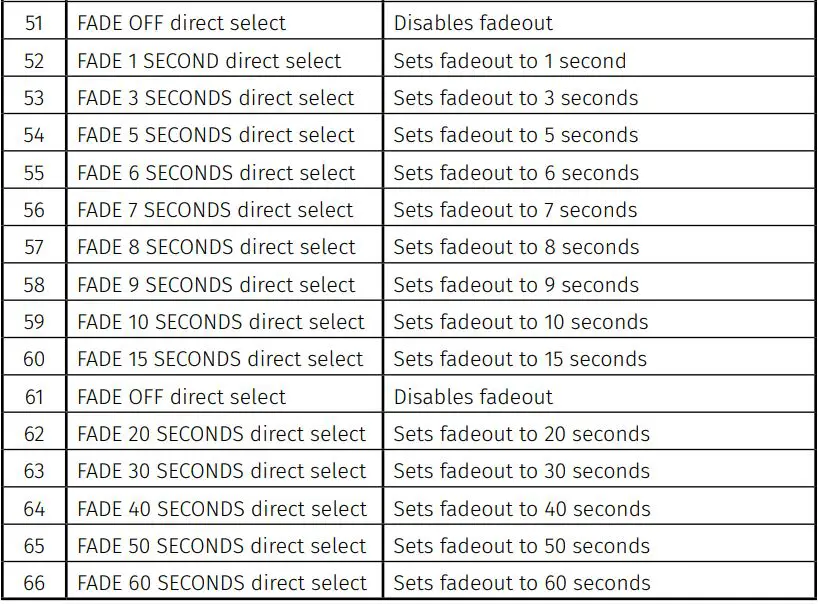Click 'Sets fadeout to 10 seconds' description

pos(520,322)
